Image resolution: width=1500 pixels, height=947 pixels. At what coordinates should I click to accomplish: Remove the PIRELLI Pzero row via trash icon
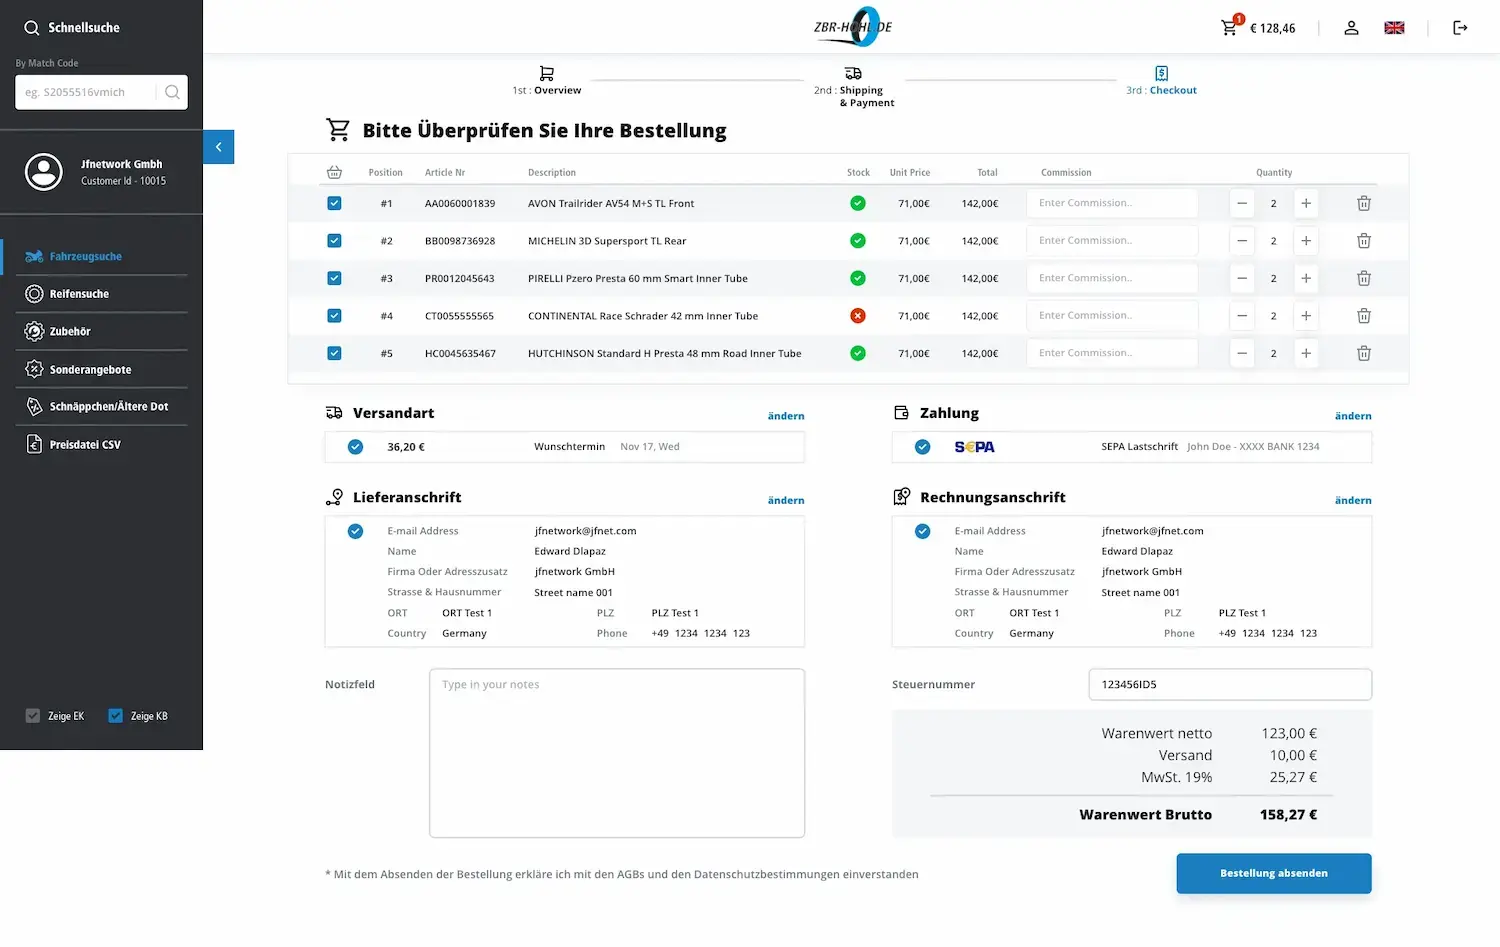coord(1363,278)
